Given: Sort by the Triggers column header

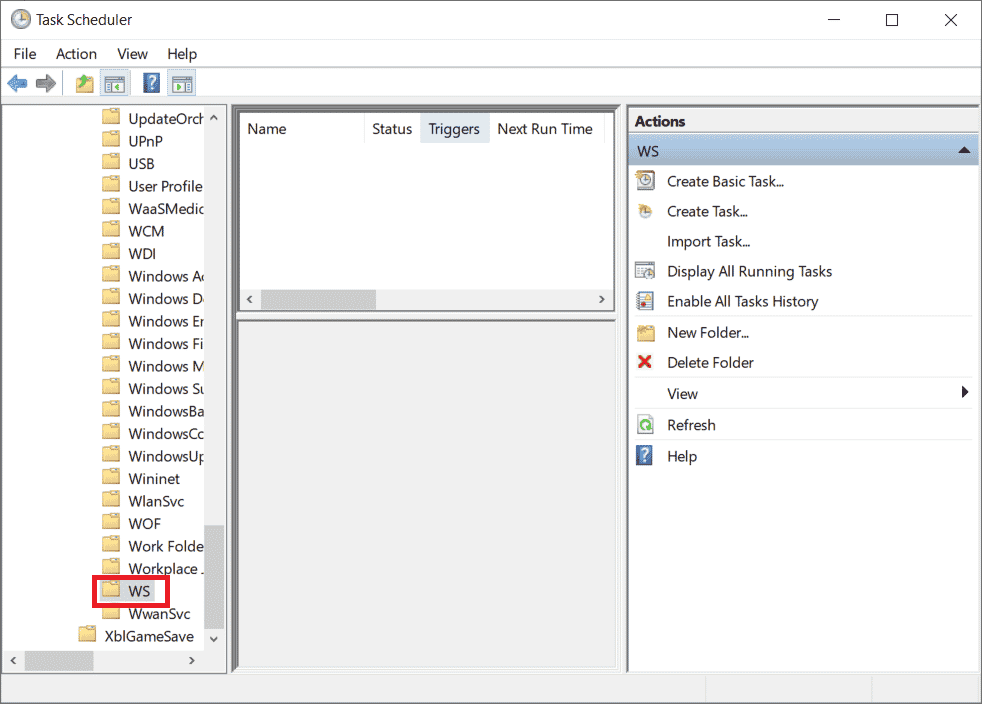Looking at the screenshot, I should (x=454, y=129).
